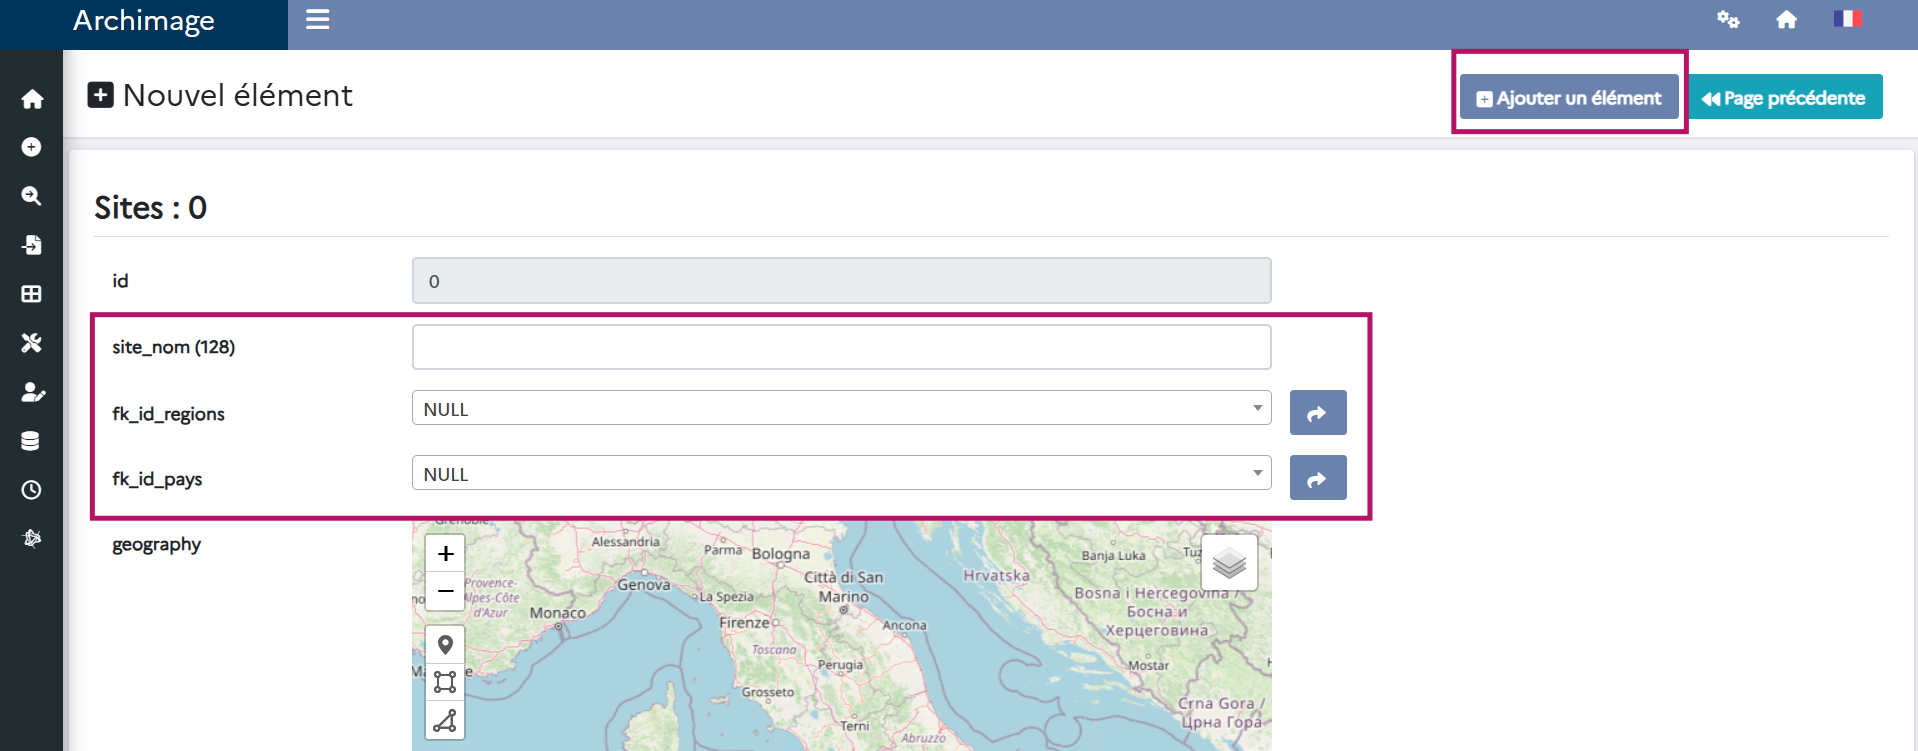Expand the fk_id_pays dropdown
Screen dimensions: 1918x751
(x=841, y=473)
